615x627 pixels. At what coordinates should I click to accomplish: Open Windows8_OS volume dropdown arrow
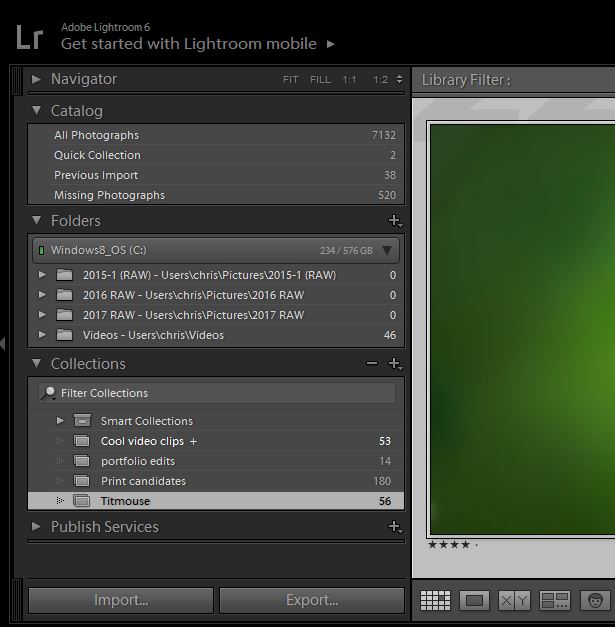tap(388, 250)
